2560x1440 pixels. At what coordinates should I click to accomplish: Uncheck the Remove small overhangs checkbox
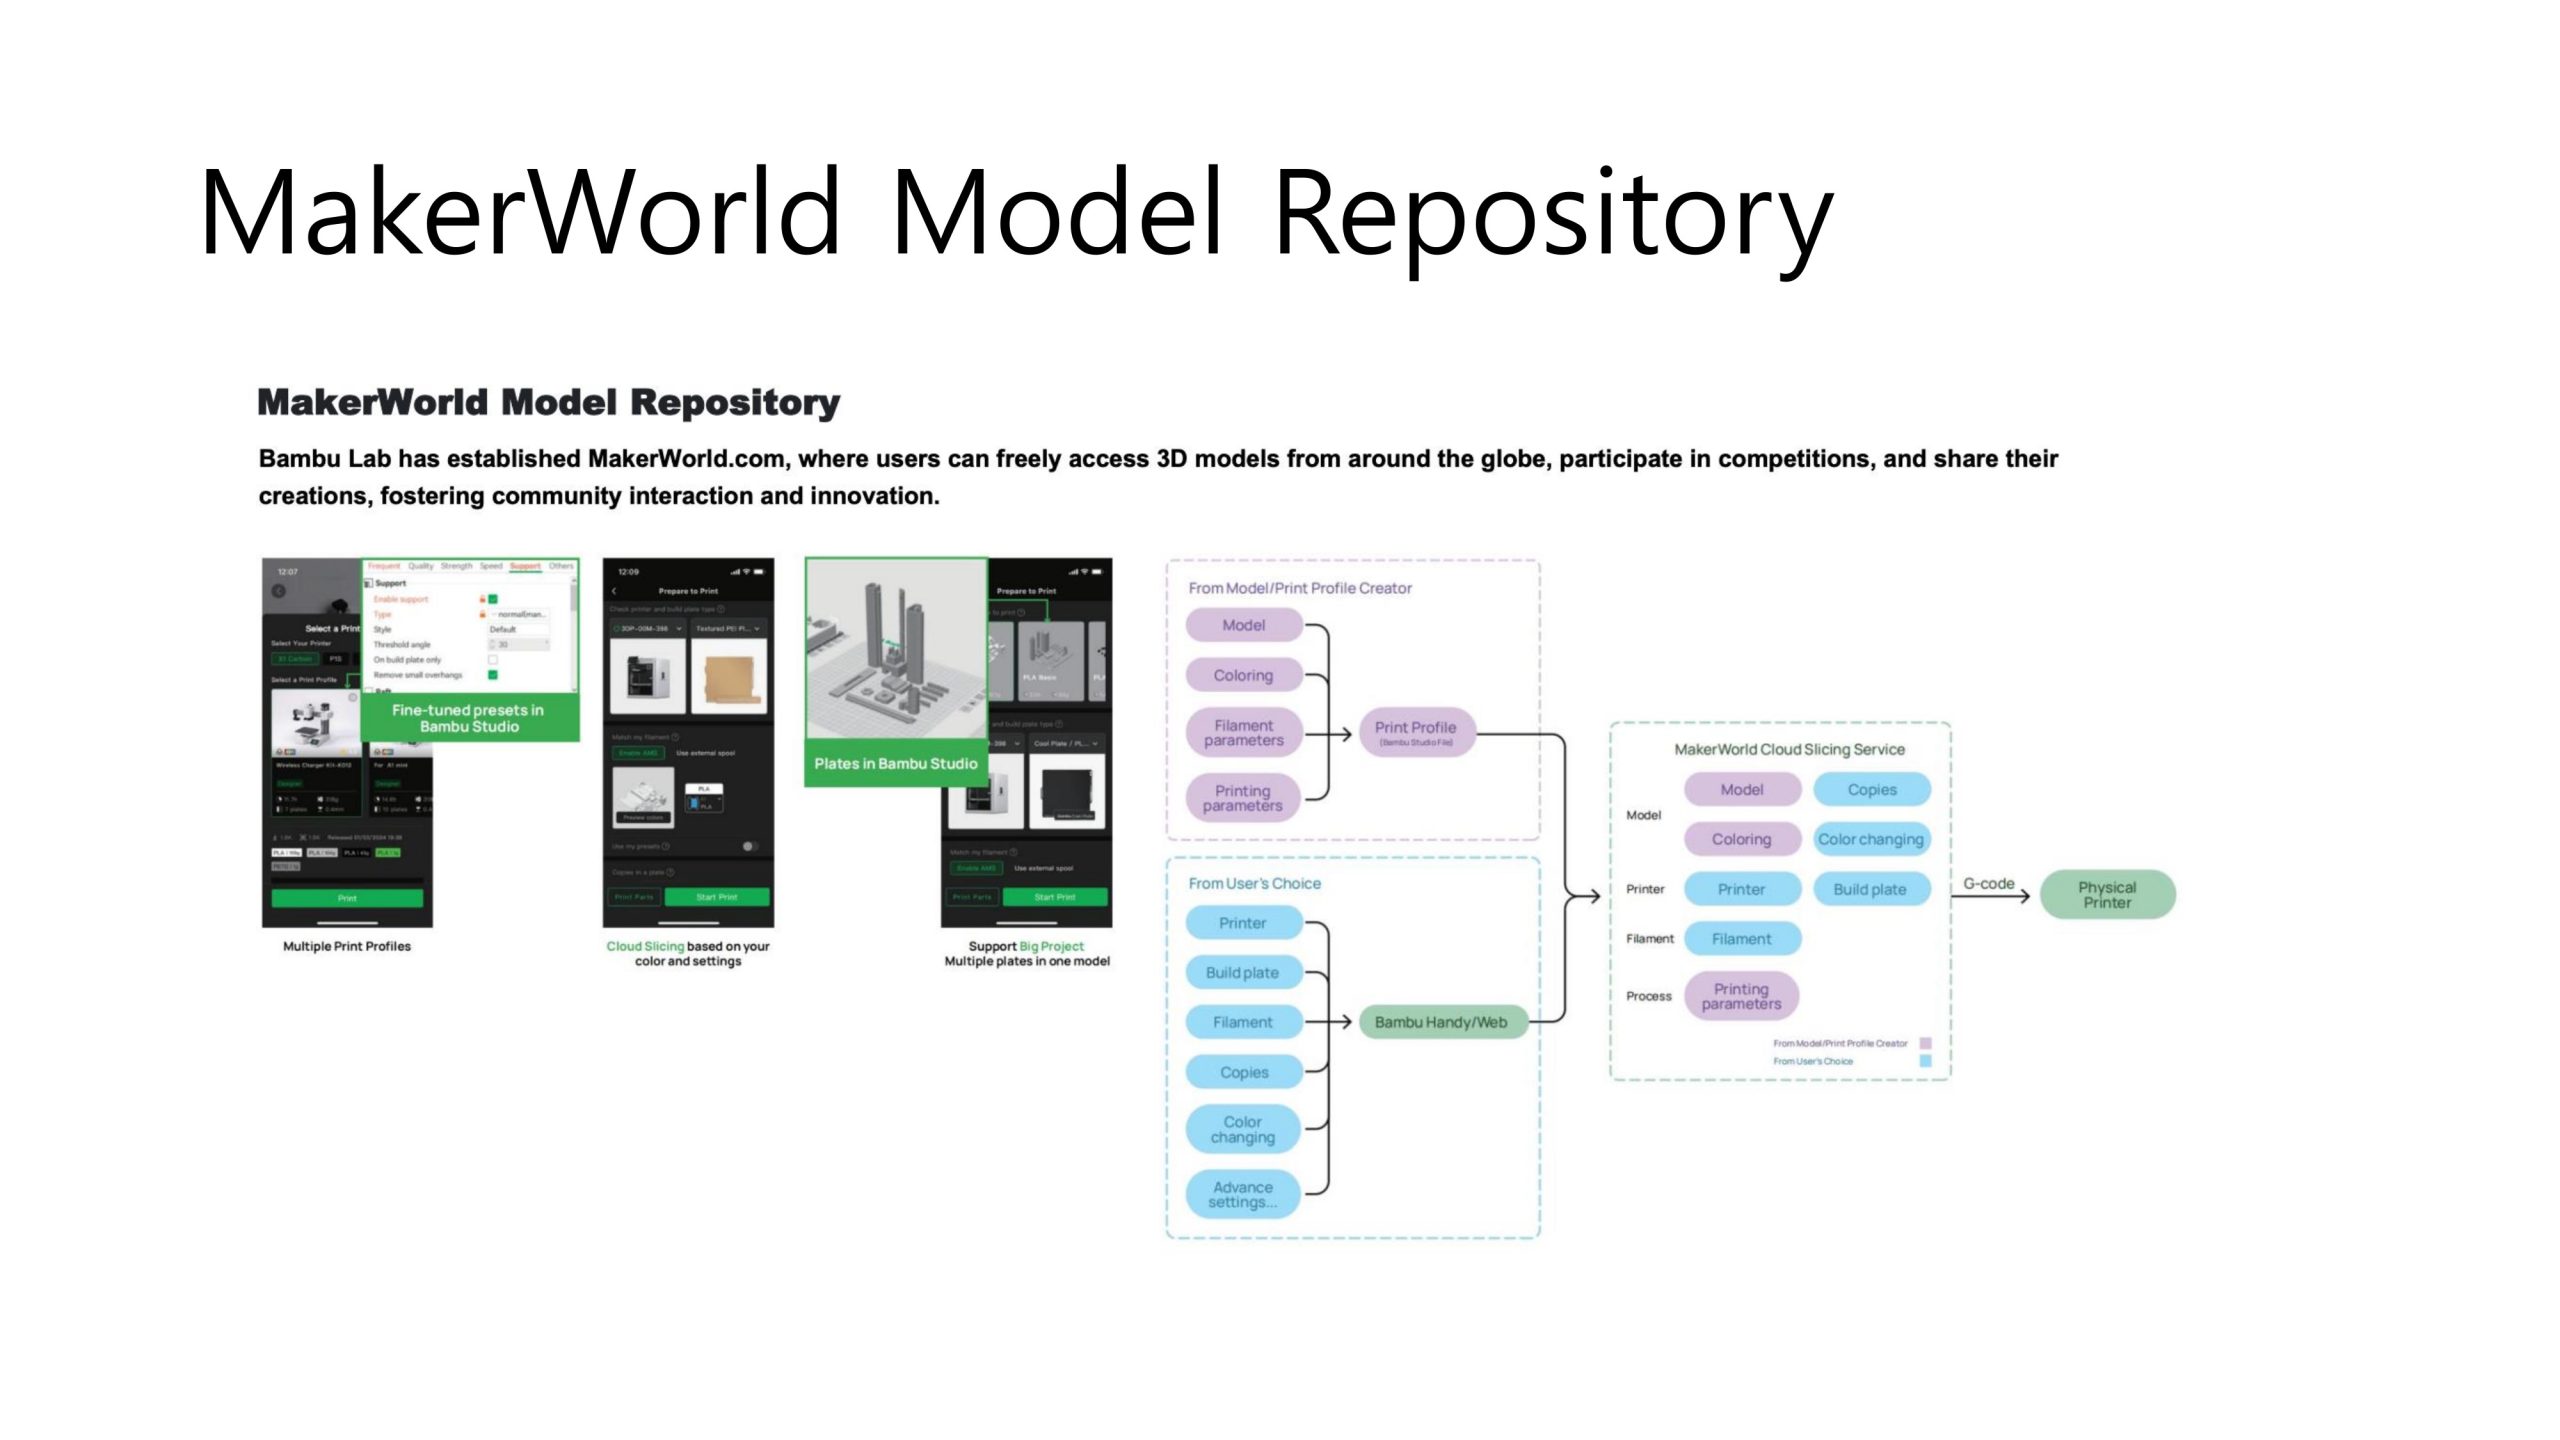[493, 675]
